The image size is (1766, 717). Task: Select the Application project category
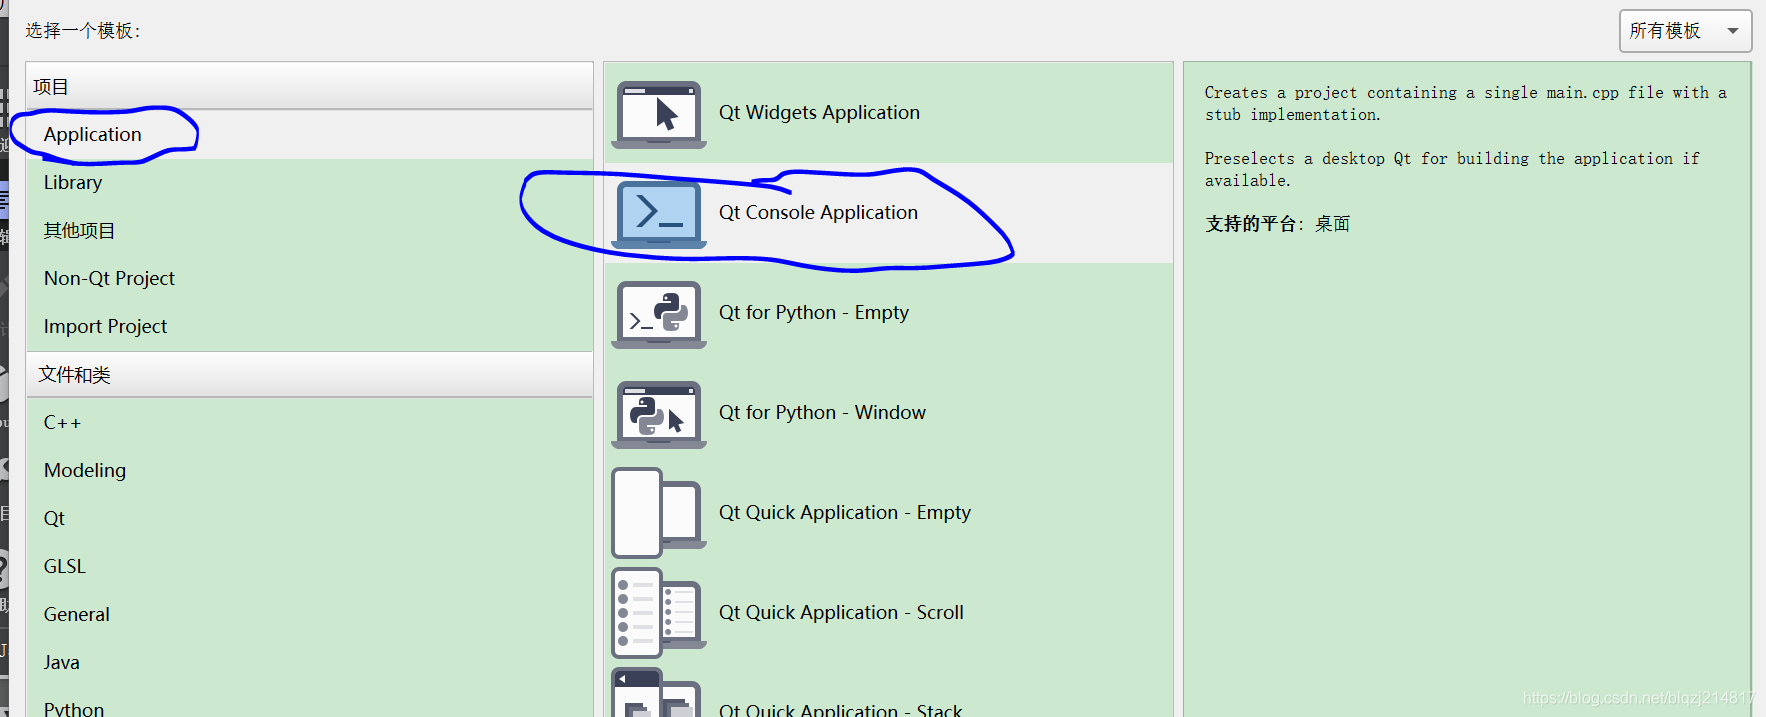click(309, 134)
